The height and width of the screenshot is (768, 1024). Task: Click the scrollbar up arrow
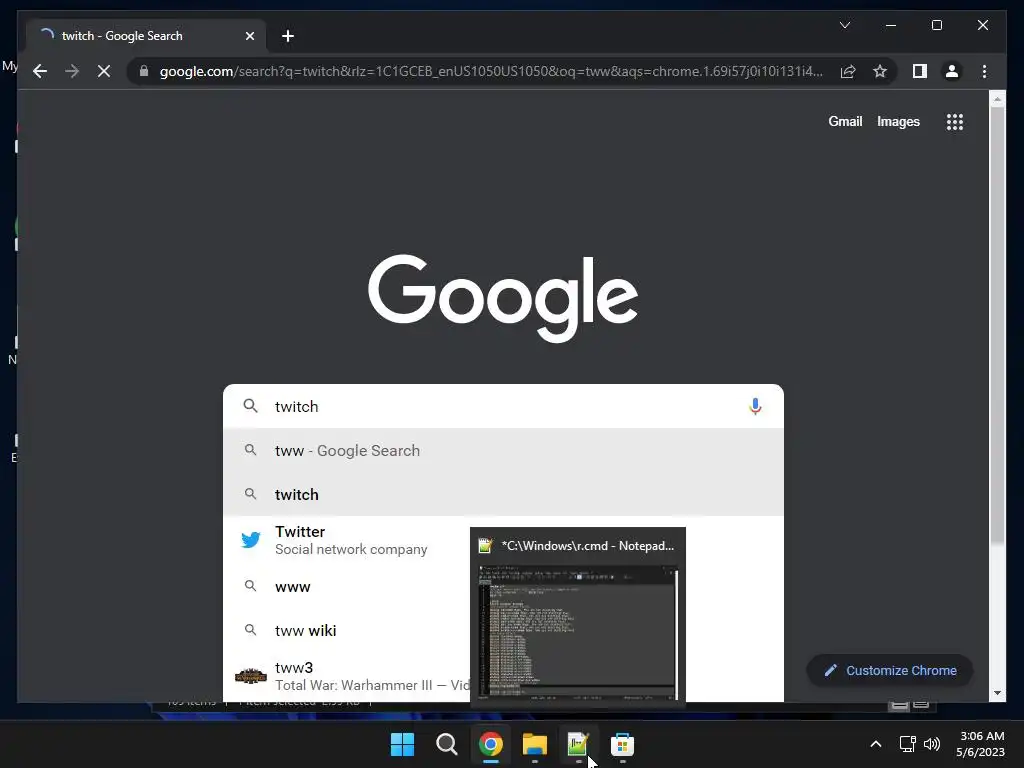(x=997, y=100)
